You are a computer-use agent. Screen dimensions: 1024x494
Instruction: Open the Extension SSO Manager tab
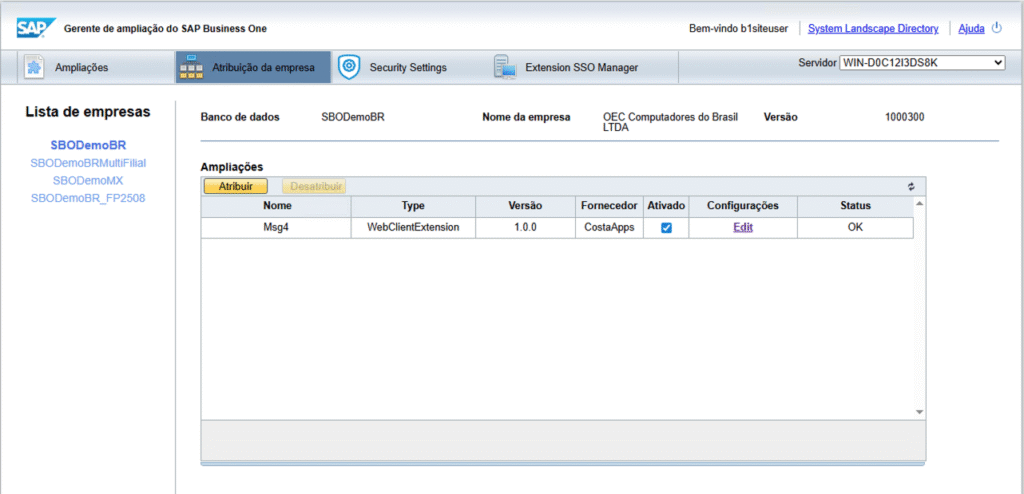coord(581,68)
